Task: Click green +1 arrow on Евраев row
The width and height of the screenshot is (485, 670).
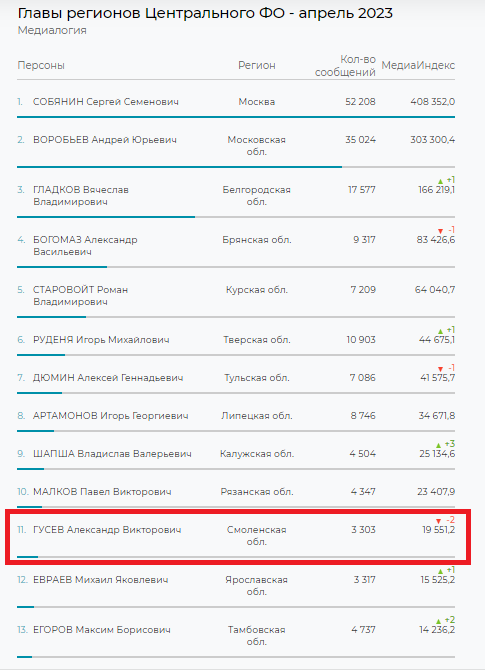Action: [441, 571]
